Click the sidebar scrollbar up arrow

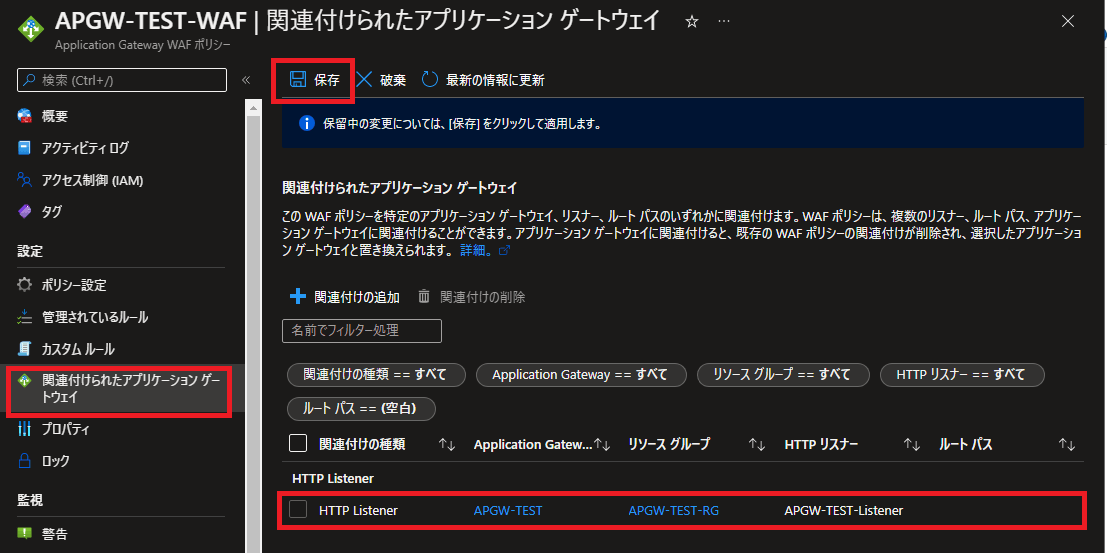252,106
